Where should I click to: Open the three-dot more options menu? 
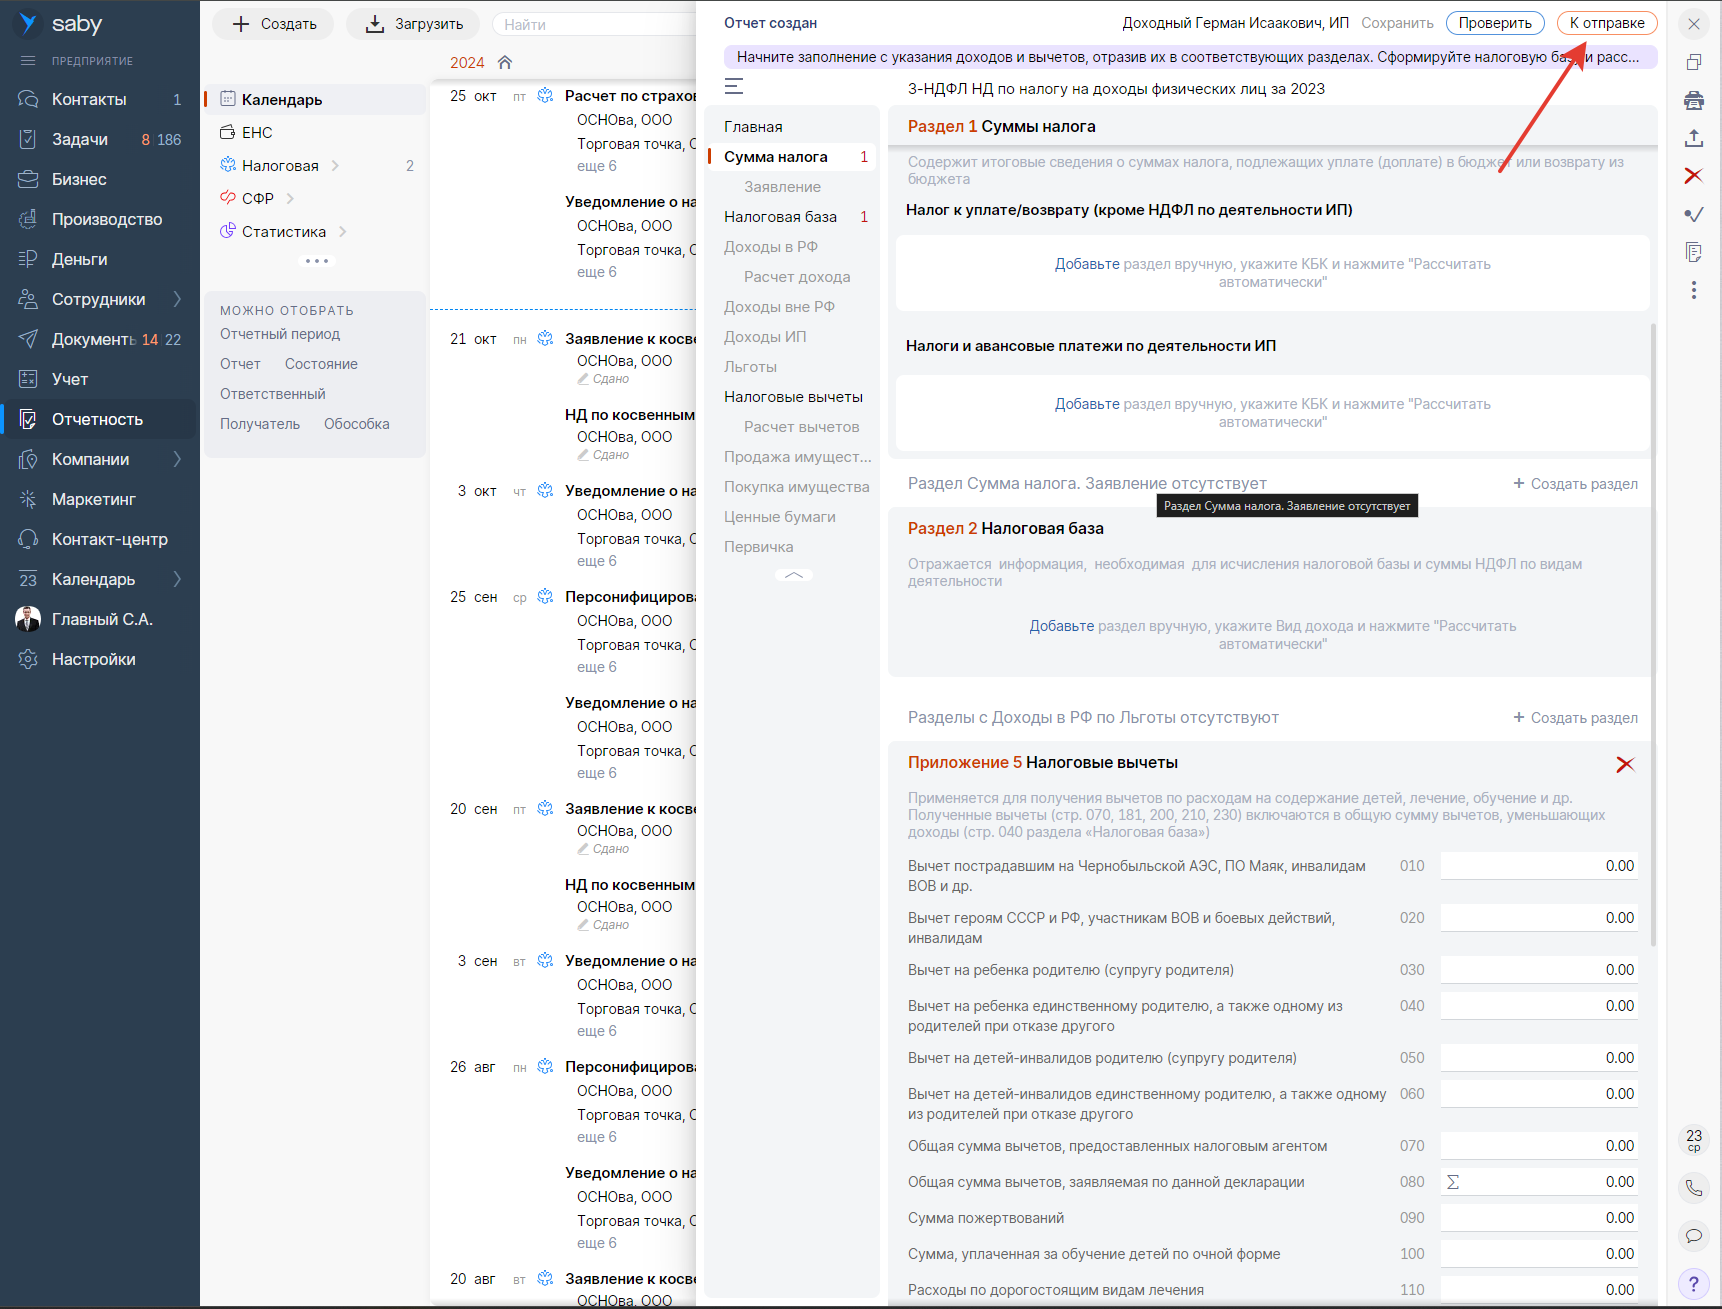[x=1693, y=290]
